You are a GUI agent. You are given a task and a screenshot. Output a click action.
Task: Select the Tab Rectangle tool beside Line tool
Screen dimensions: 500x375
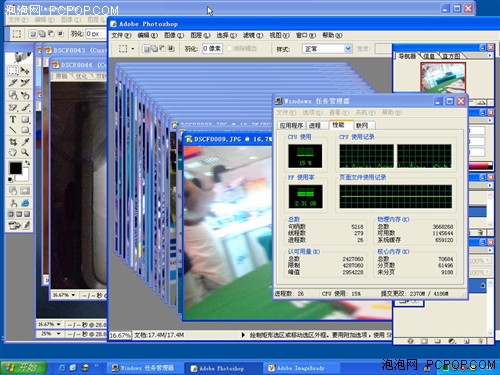25,130
